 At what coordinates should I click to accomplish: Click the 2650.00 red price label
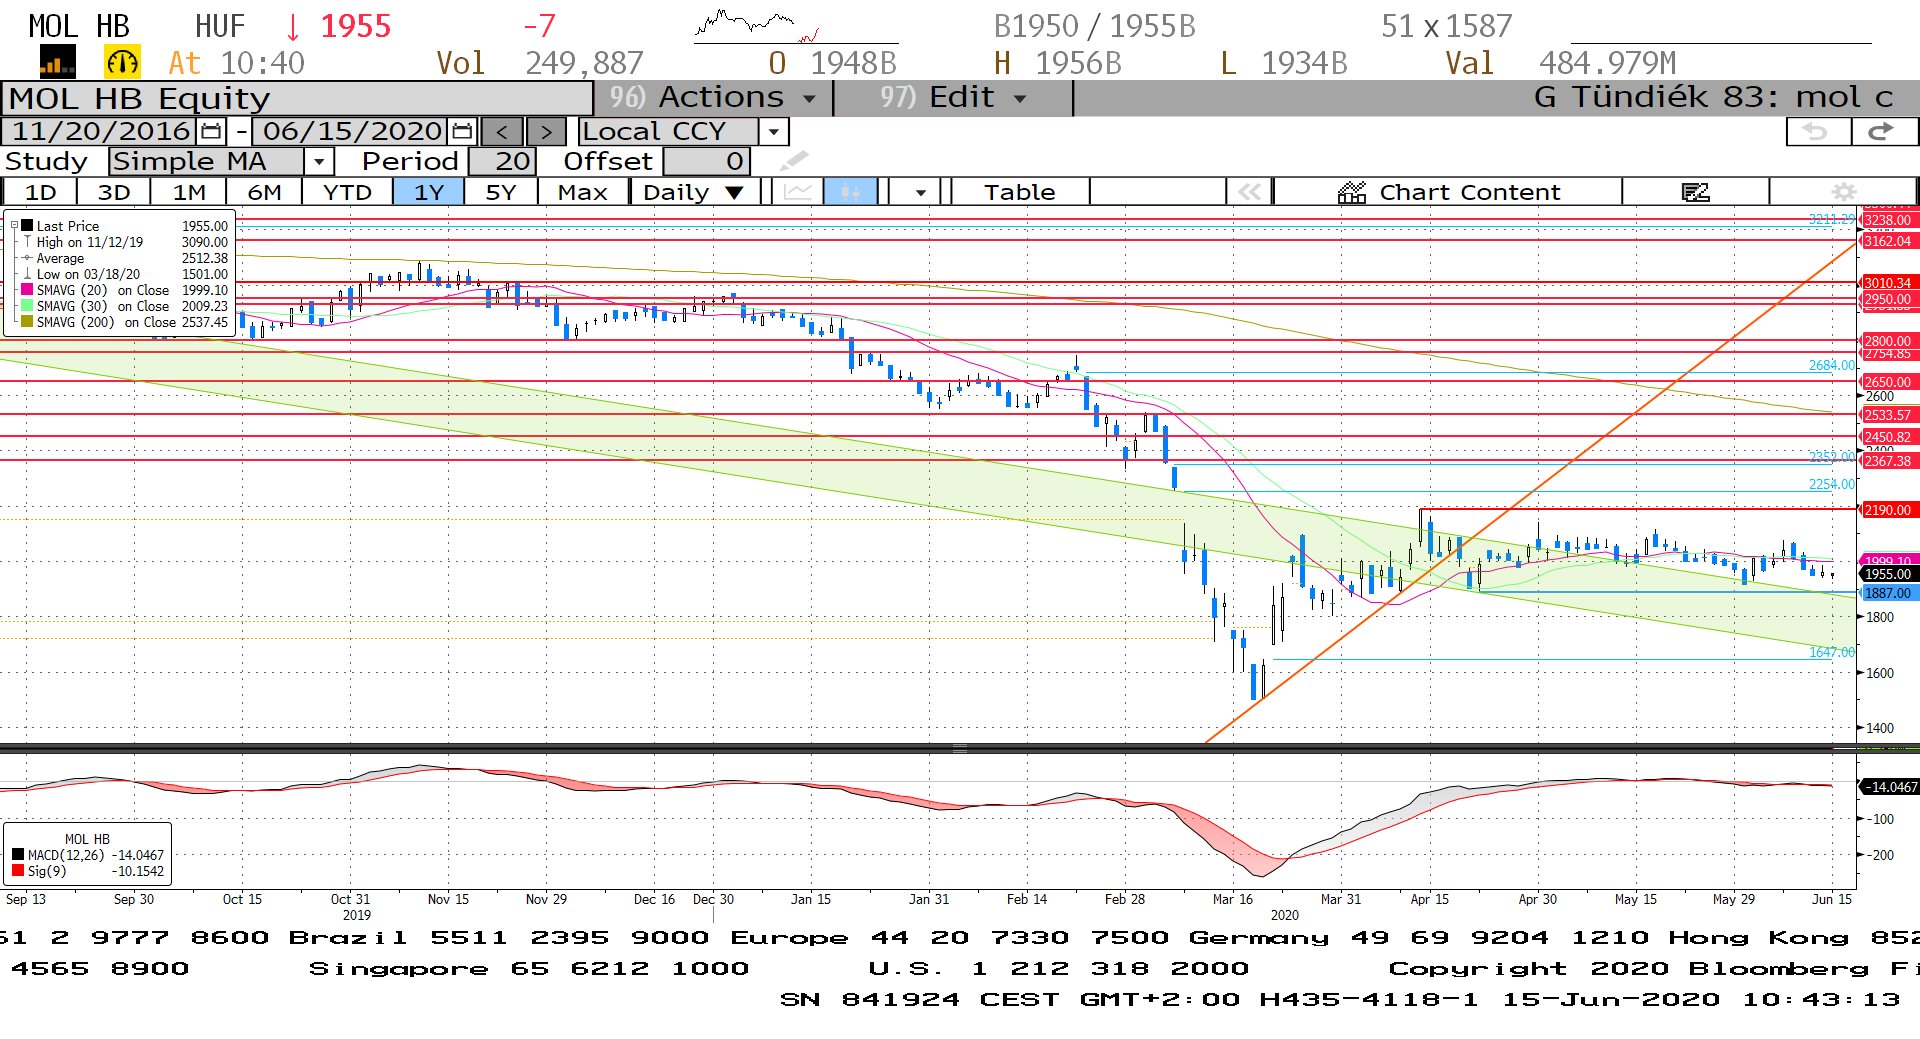pos(1887,382)
